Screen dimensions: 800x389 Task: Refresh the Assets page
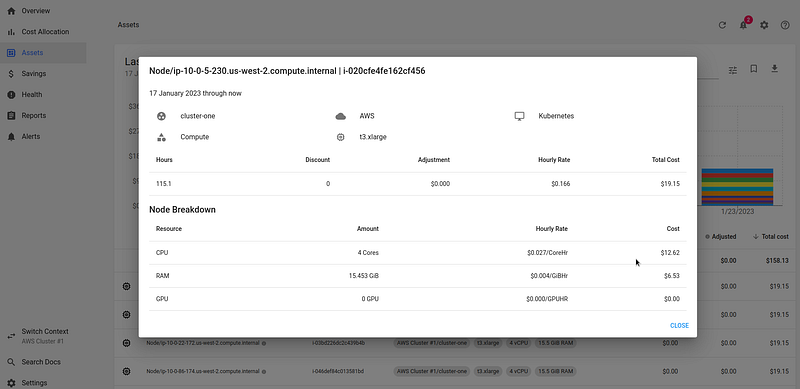click(722, 25)
